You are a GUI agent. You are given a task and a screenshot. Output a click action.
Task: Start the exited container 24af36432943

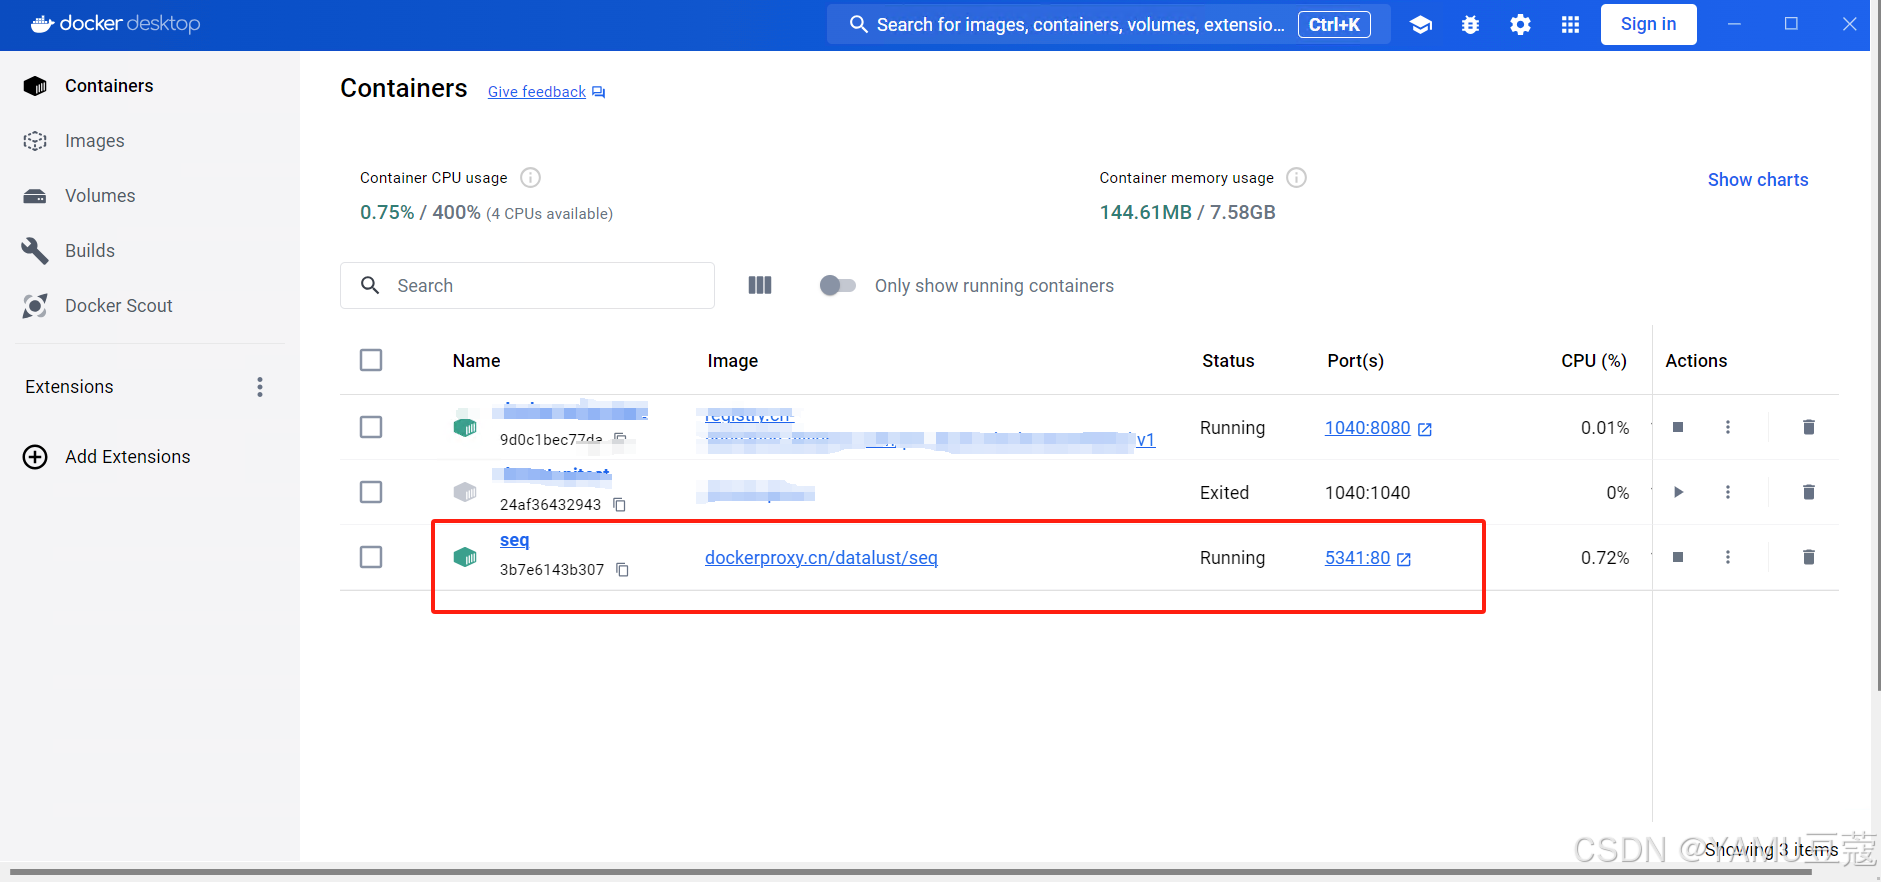point(1678,492)
